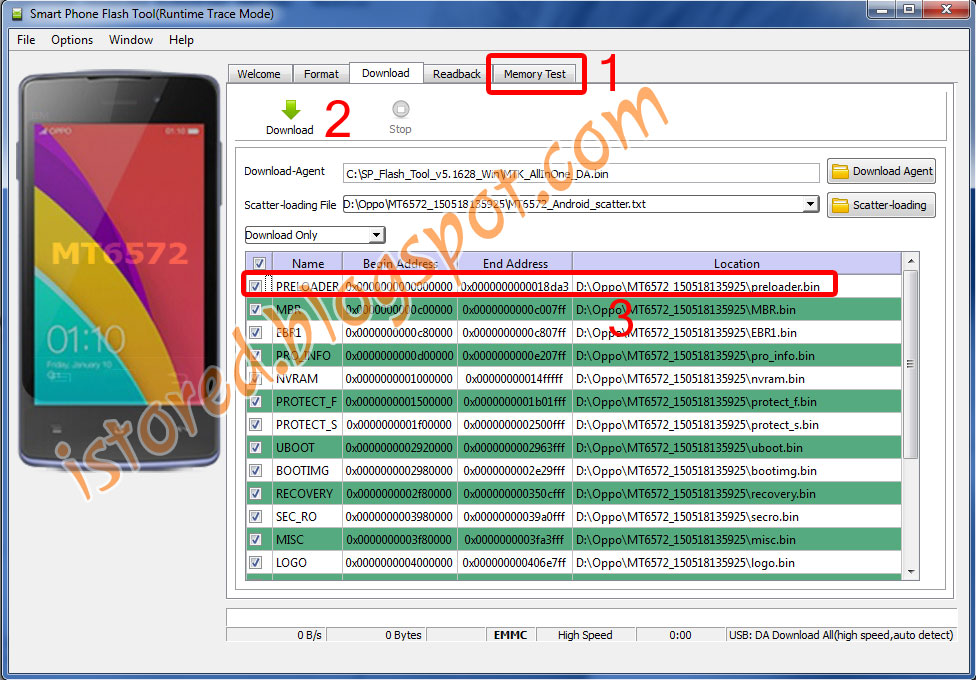This screenshot has width=976, height=680.
Task: Select the EBR1.bin location cell
Action: pyautogui.click(x=737, y=333)
